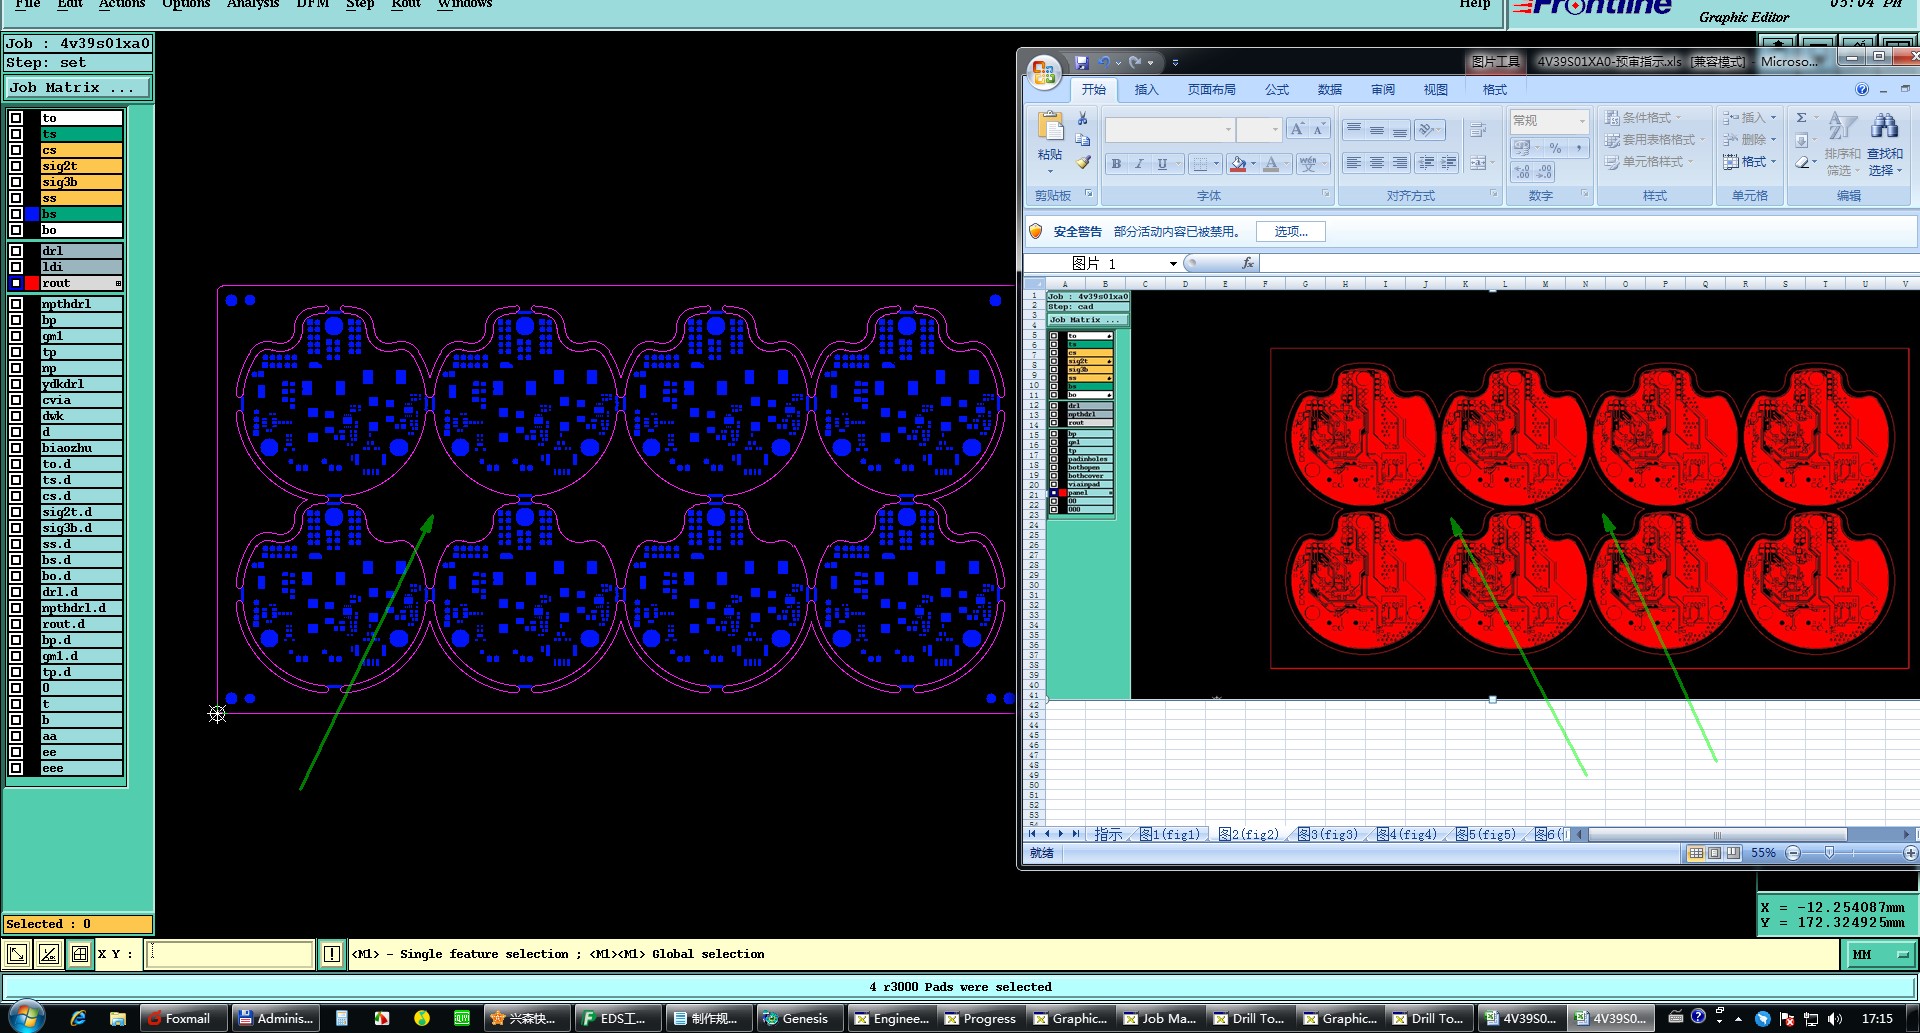The image size is (1920, 1033).
Task: Click the Undo arrow in Excel
Action: (x=1104, y=62)
